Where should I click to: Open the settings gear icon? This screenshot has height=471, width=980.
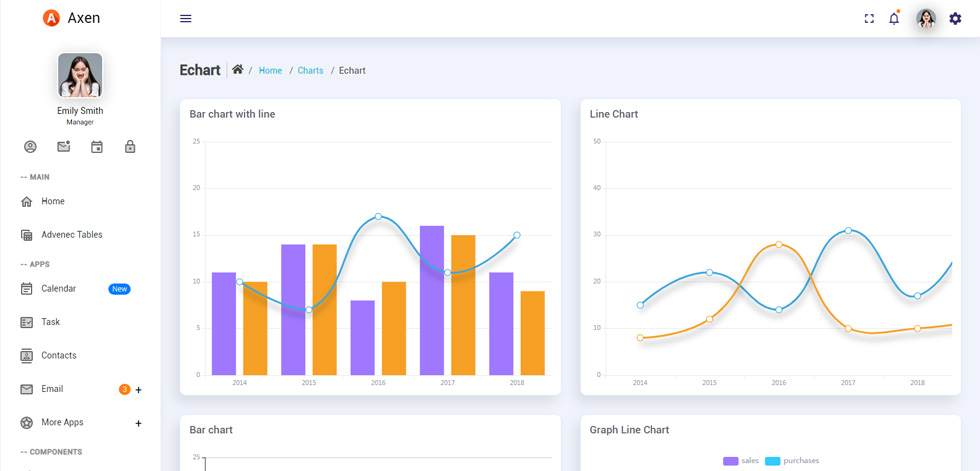coord(955,18)
